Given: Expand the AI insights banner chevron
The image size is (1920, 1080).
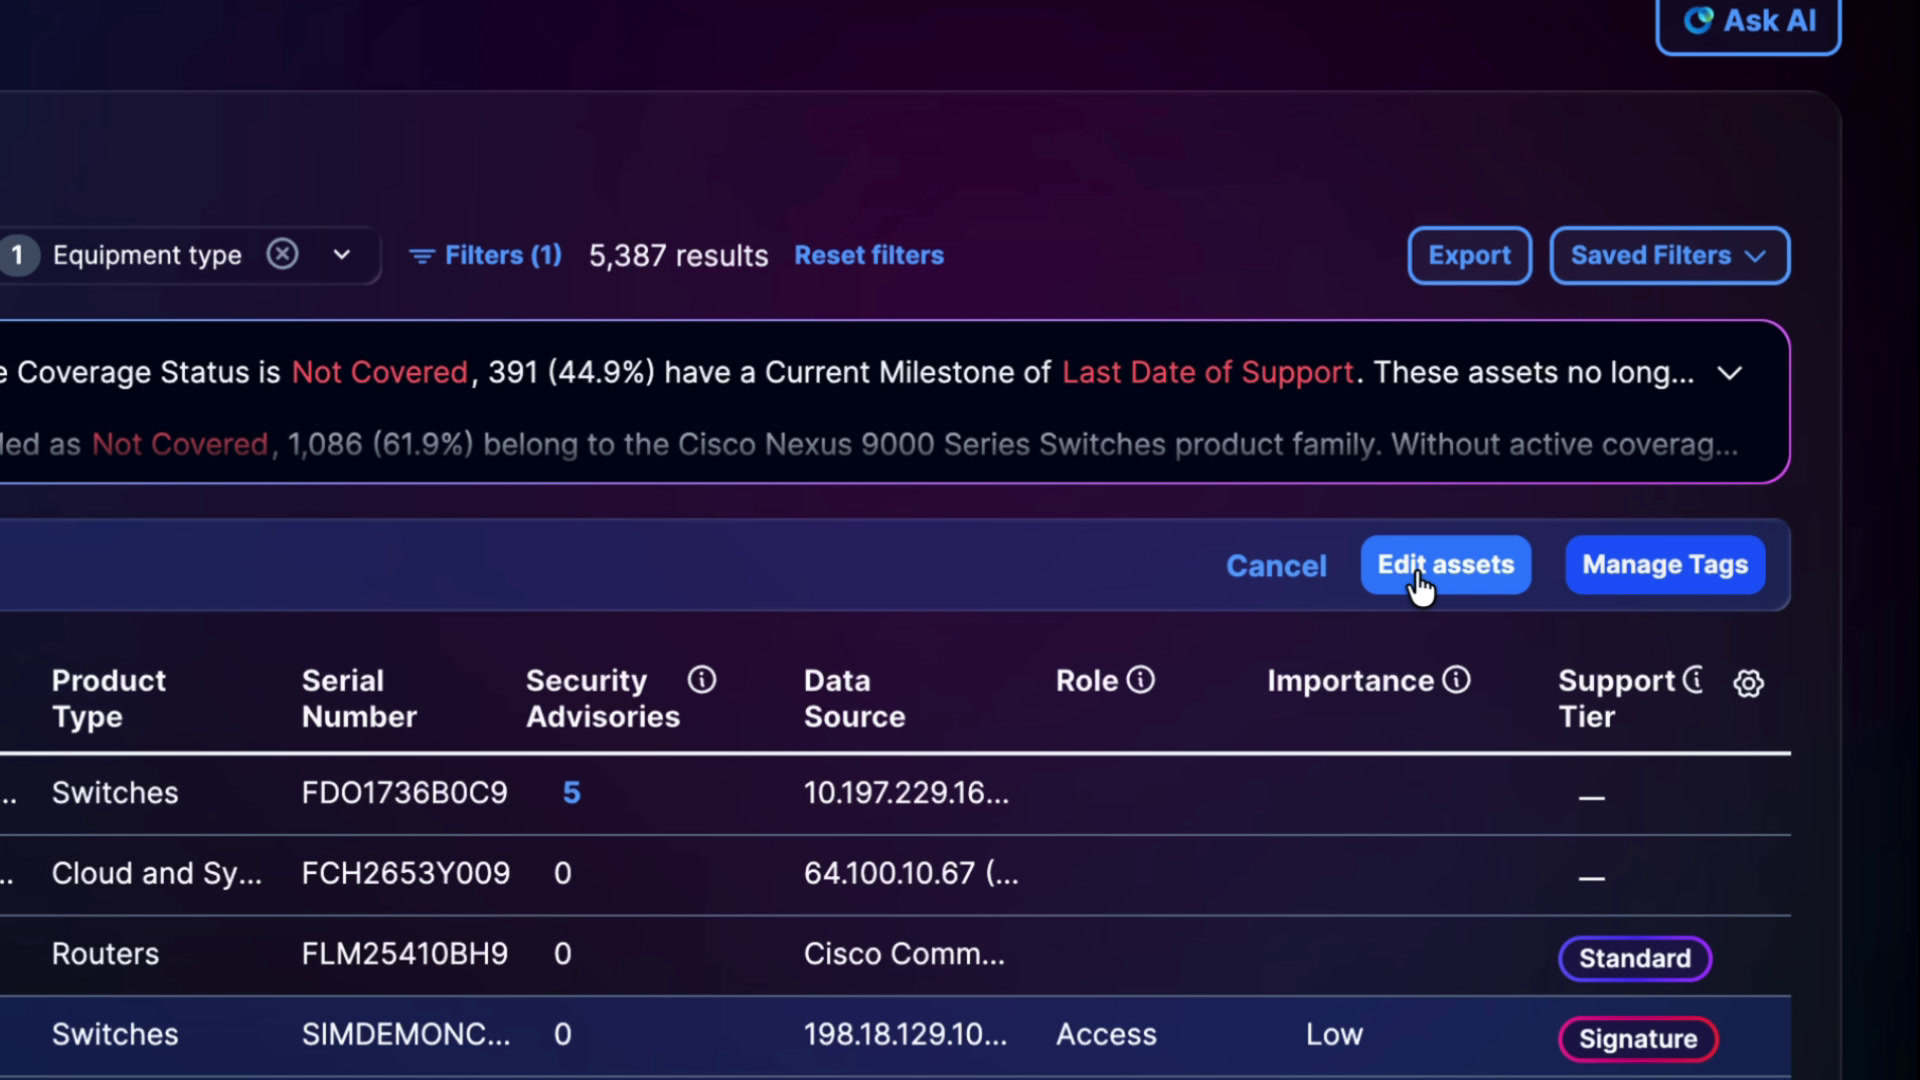Looking at the screenshot, I should point(1730,373).
